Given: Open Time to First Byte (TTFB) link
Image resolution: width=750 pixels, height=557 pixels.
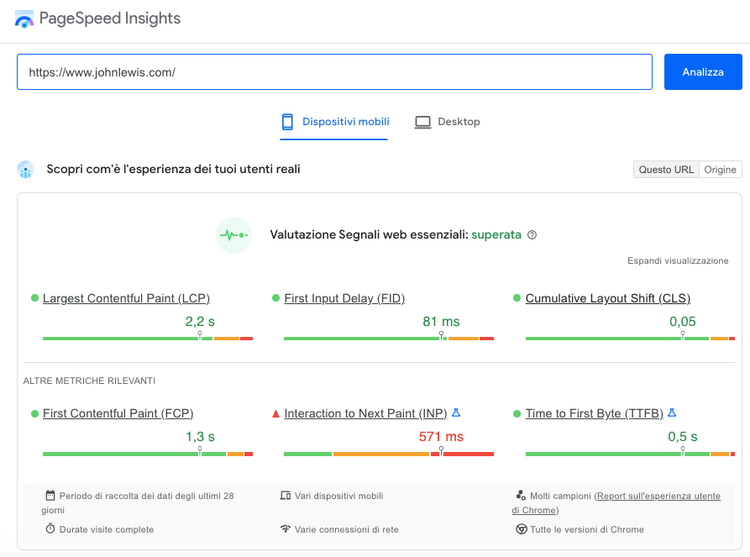Looking at the screenshot, I should (595, 414).
